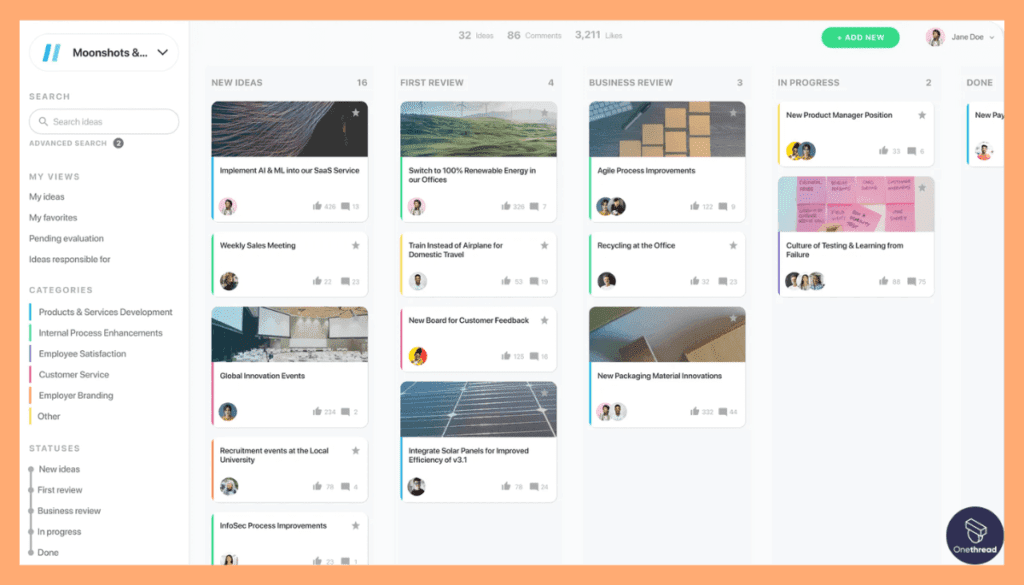This screenshot has height=585, width=1024.
Task: Open comments on Train Instead of Airplane
Action: tap(534, 281)
